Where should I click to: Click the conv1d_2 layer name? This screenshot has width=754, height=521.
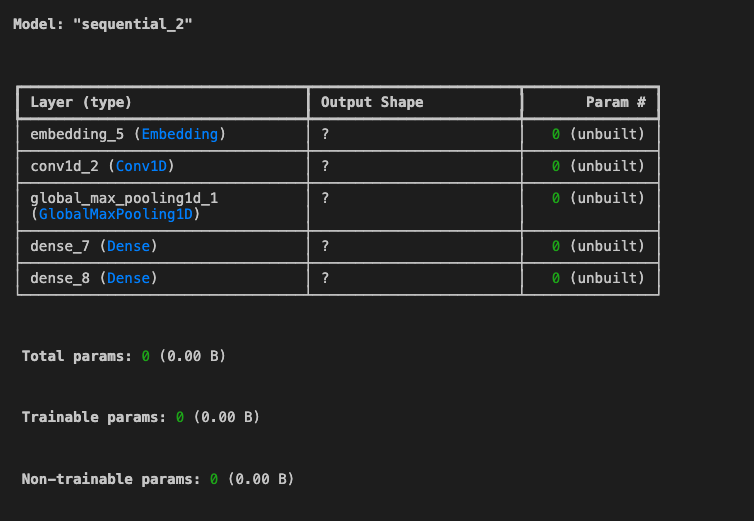click(x=64, y=166)
